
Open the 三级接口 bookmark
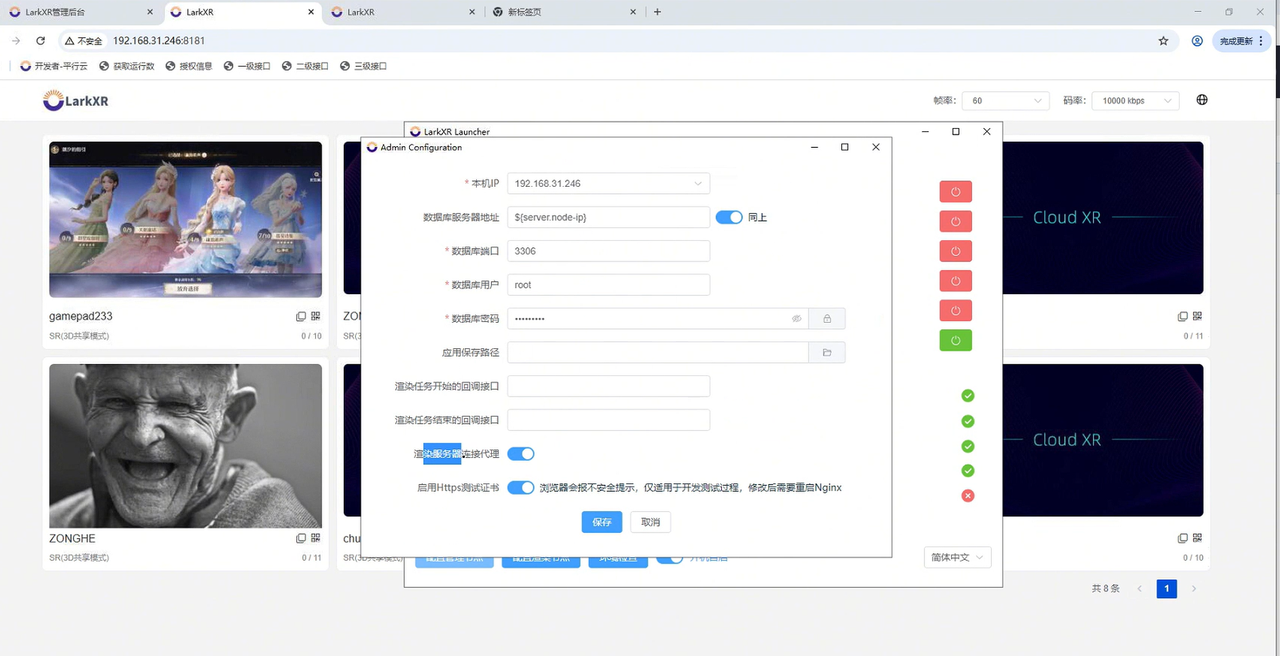(x=363, y=66)
